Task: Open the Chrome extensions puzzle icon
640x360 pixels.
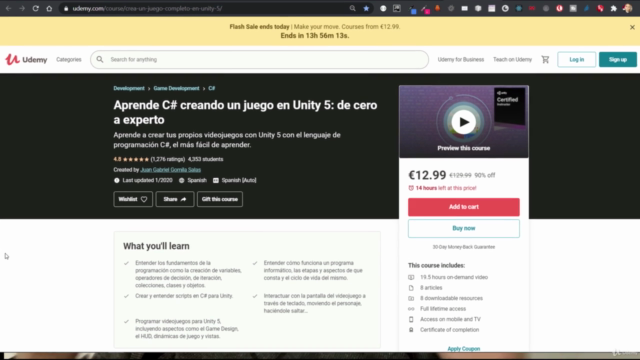Action: (x=613, y=8)
